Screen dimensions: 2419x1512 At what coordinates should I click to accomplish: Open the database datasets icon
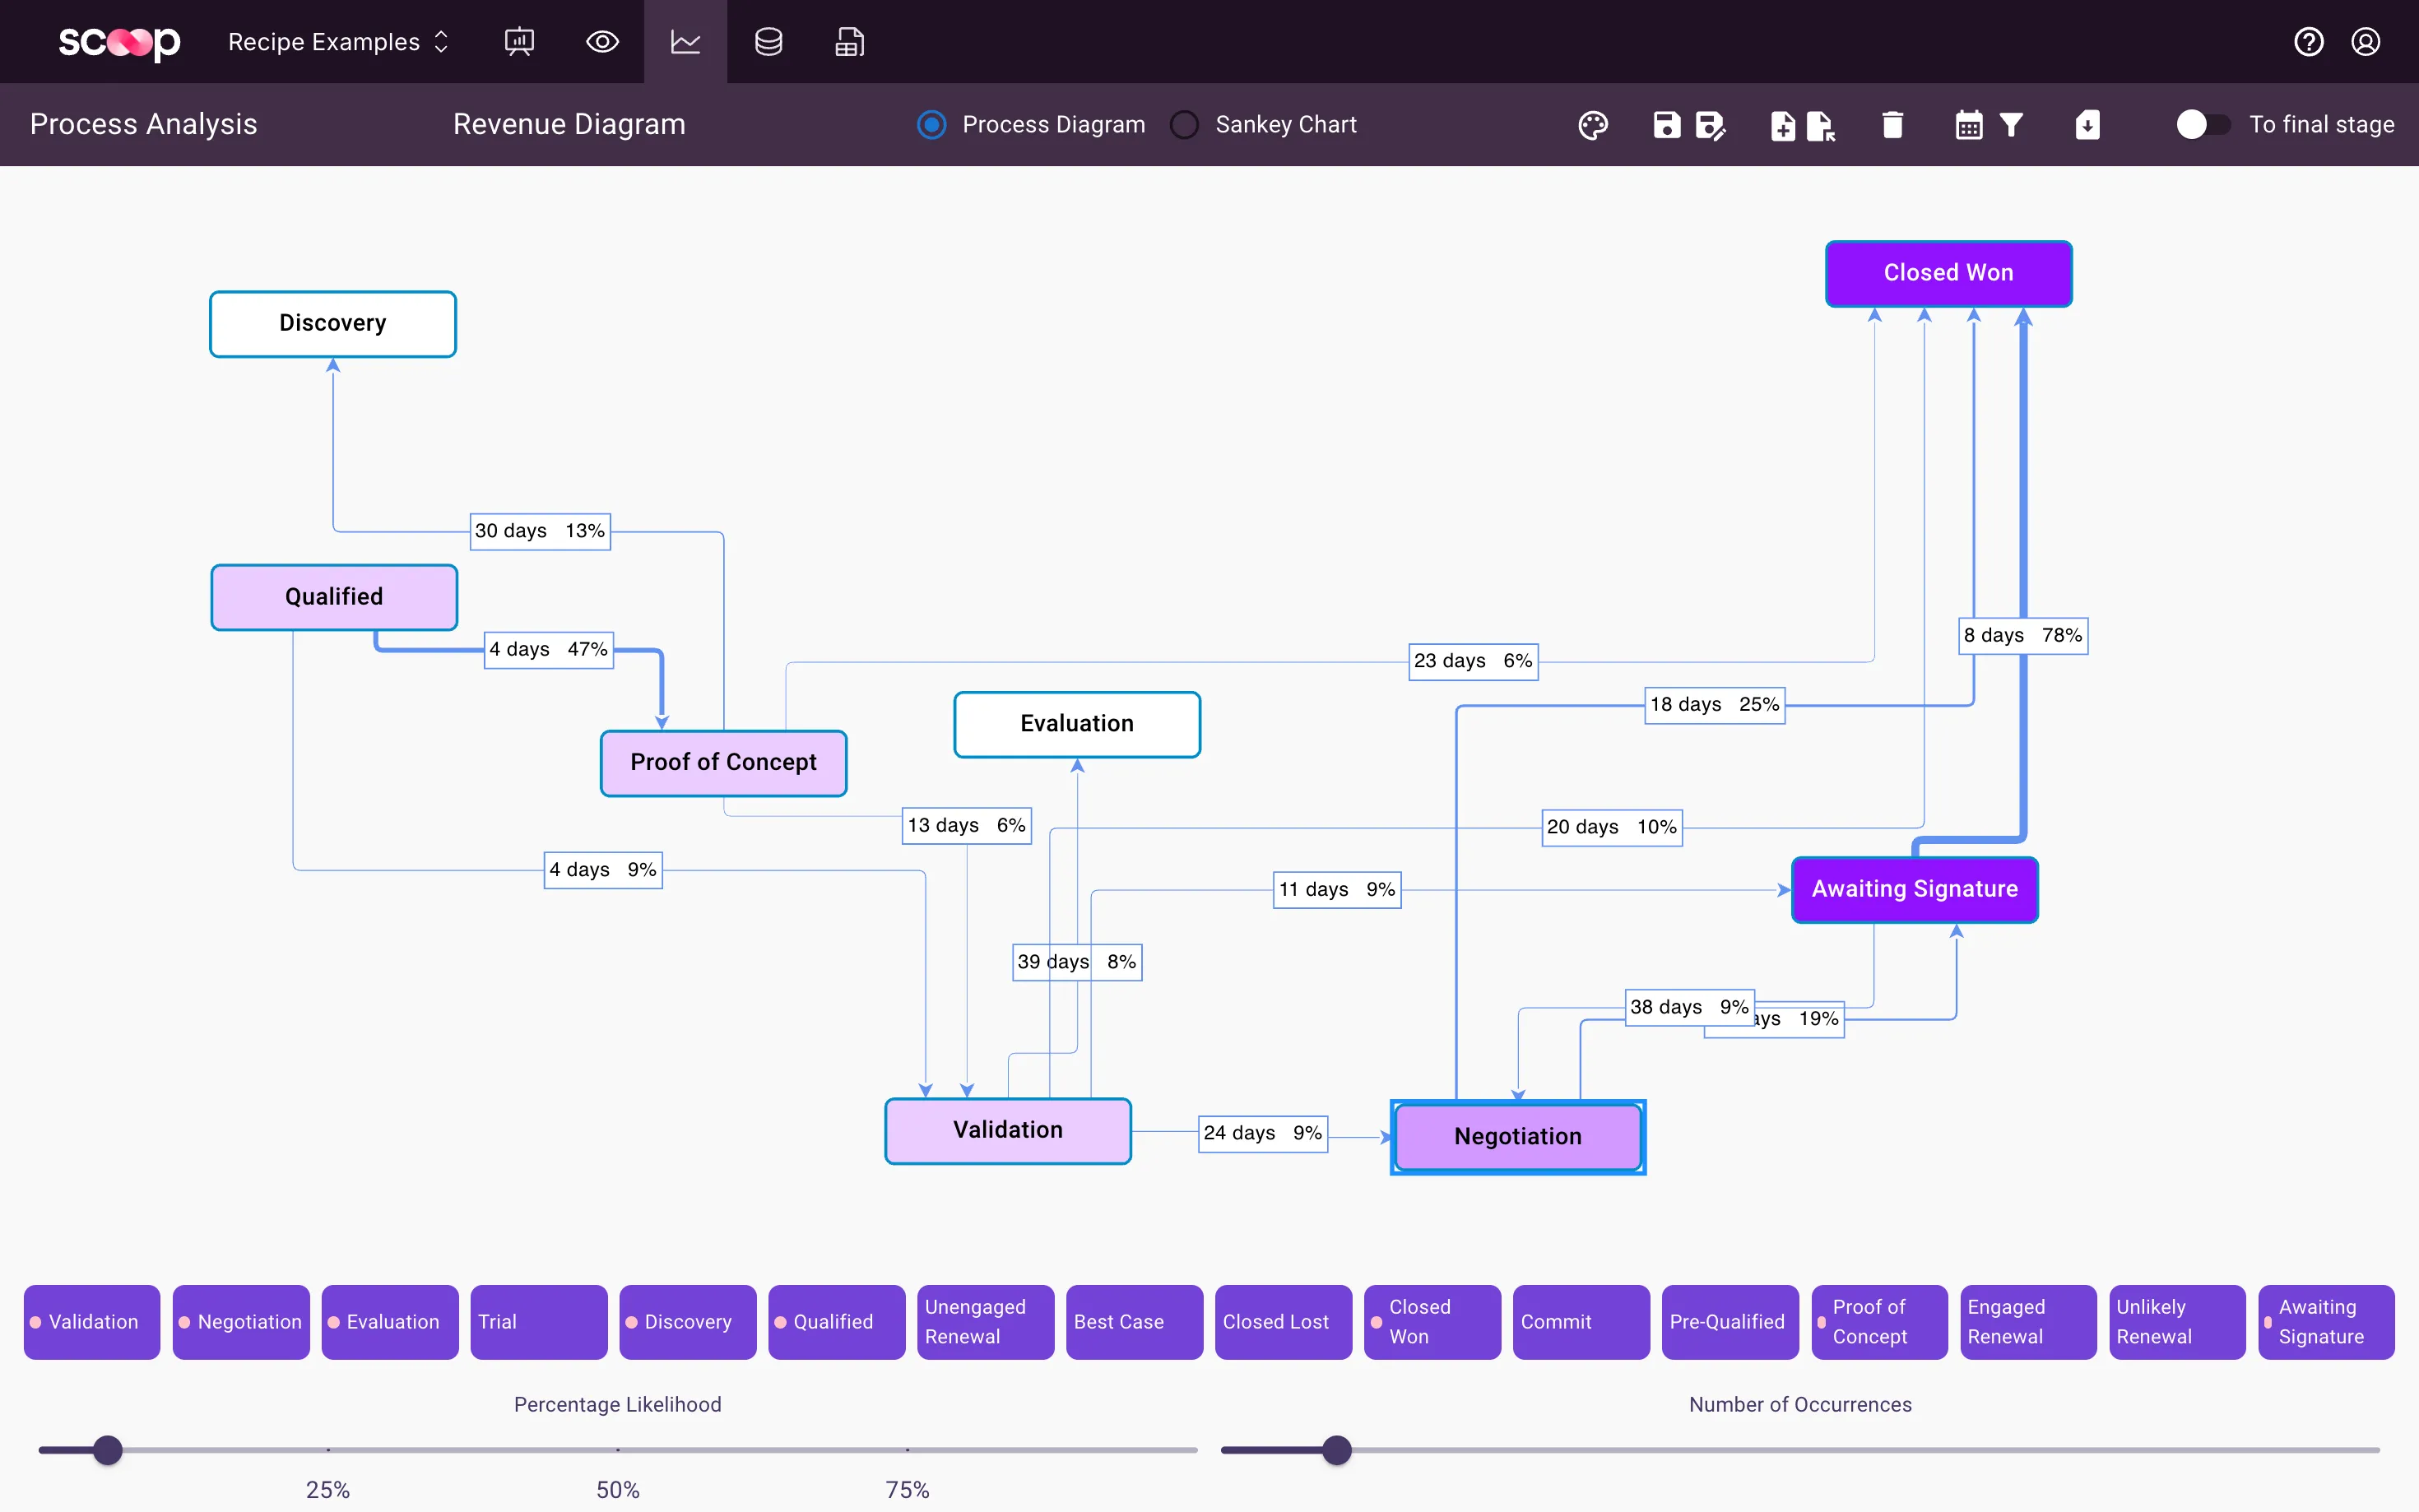click(x=768, y=42)
